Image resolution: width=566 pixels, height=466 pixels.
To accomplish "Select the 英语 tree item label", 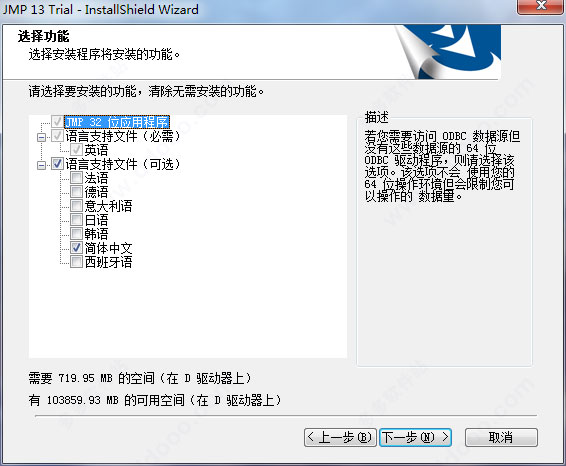I will click(x=96, y=150).
